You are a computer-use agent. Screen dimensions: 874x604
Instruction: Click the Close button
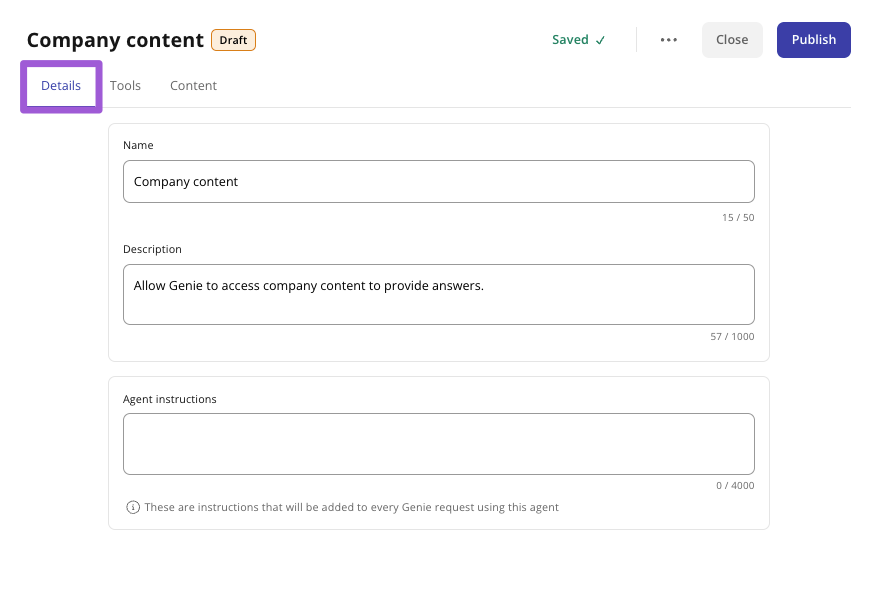click(732, 40)
